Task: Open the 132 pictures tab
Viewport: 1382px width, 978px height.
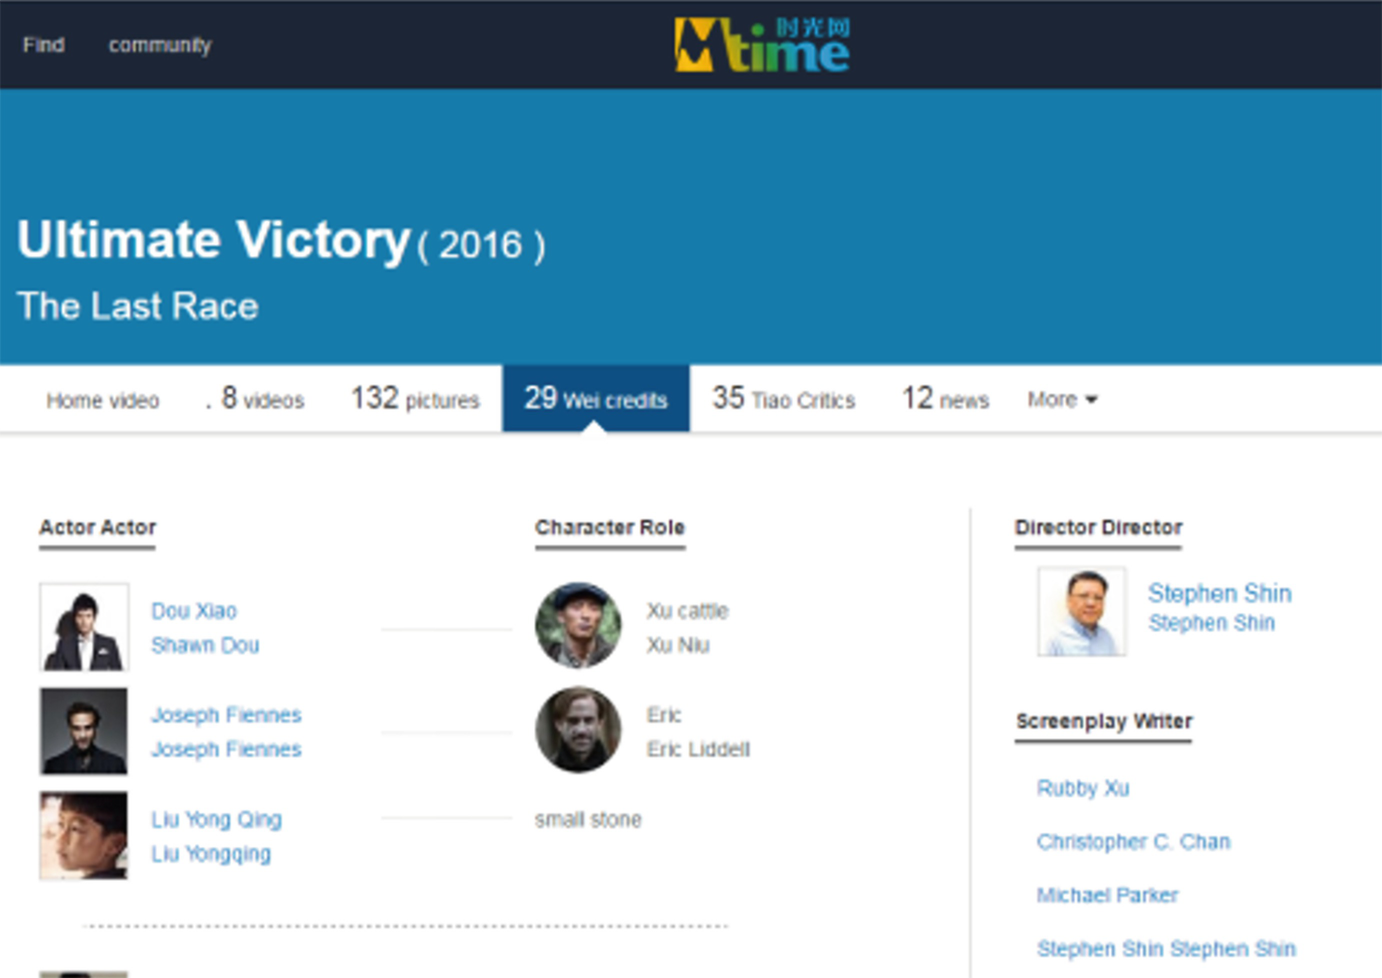Action: tap(415, 399)
